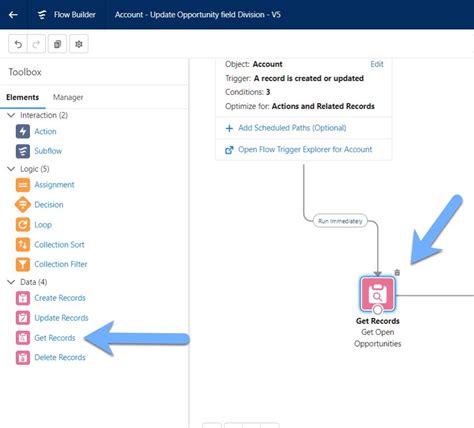Click the Action label in toolbox
The height and width of the screenshot is (428, 474).
45,131
